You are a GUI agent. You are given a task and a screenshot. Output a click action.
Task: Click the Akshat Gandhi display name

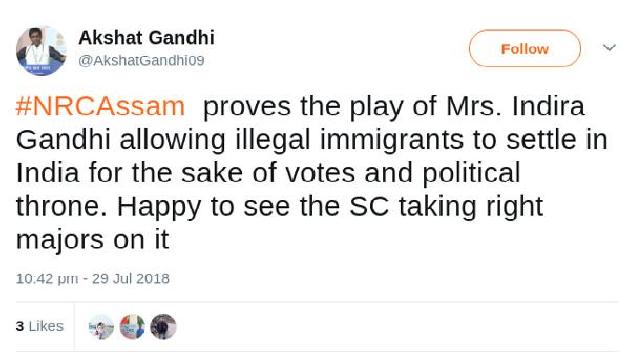tap(146, 38)
